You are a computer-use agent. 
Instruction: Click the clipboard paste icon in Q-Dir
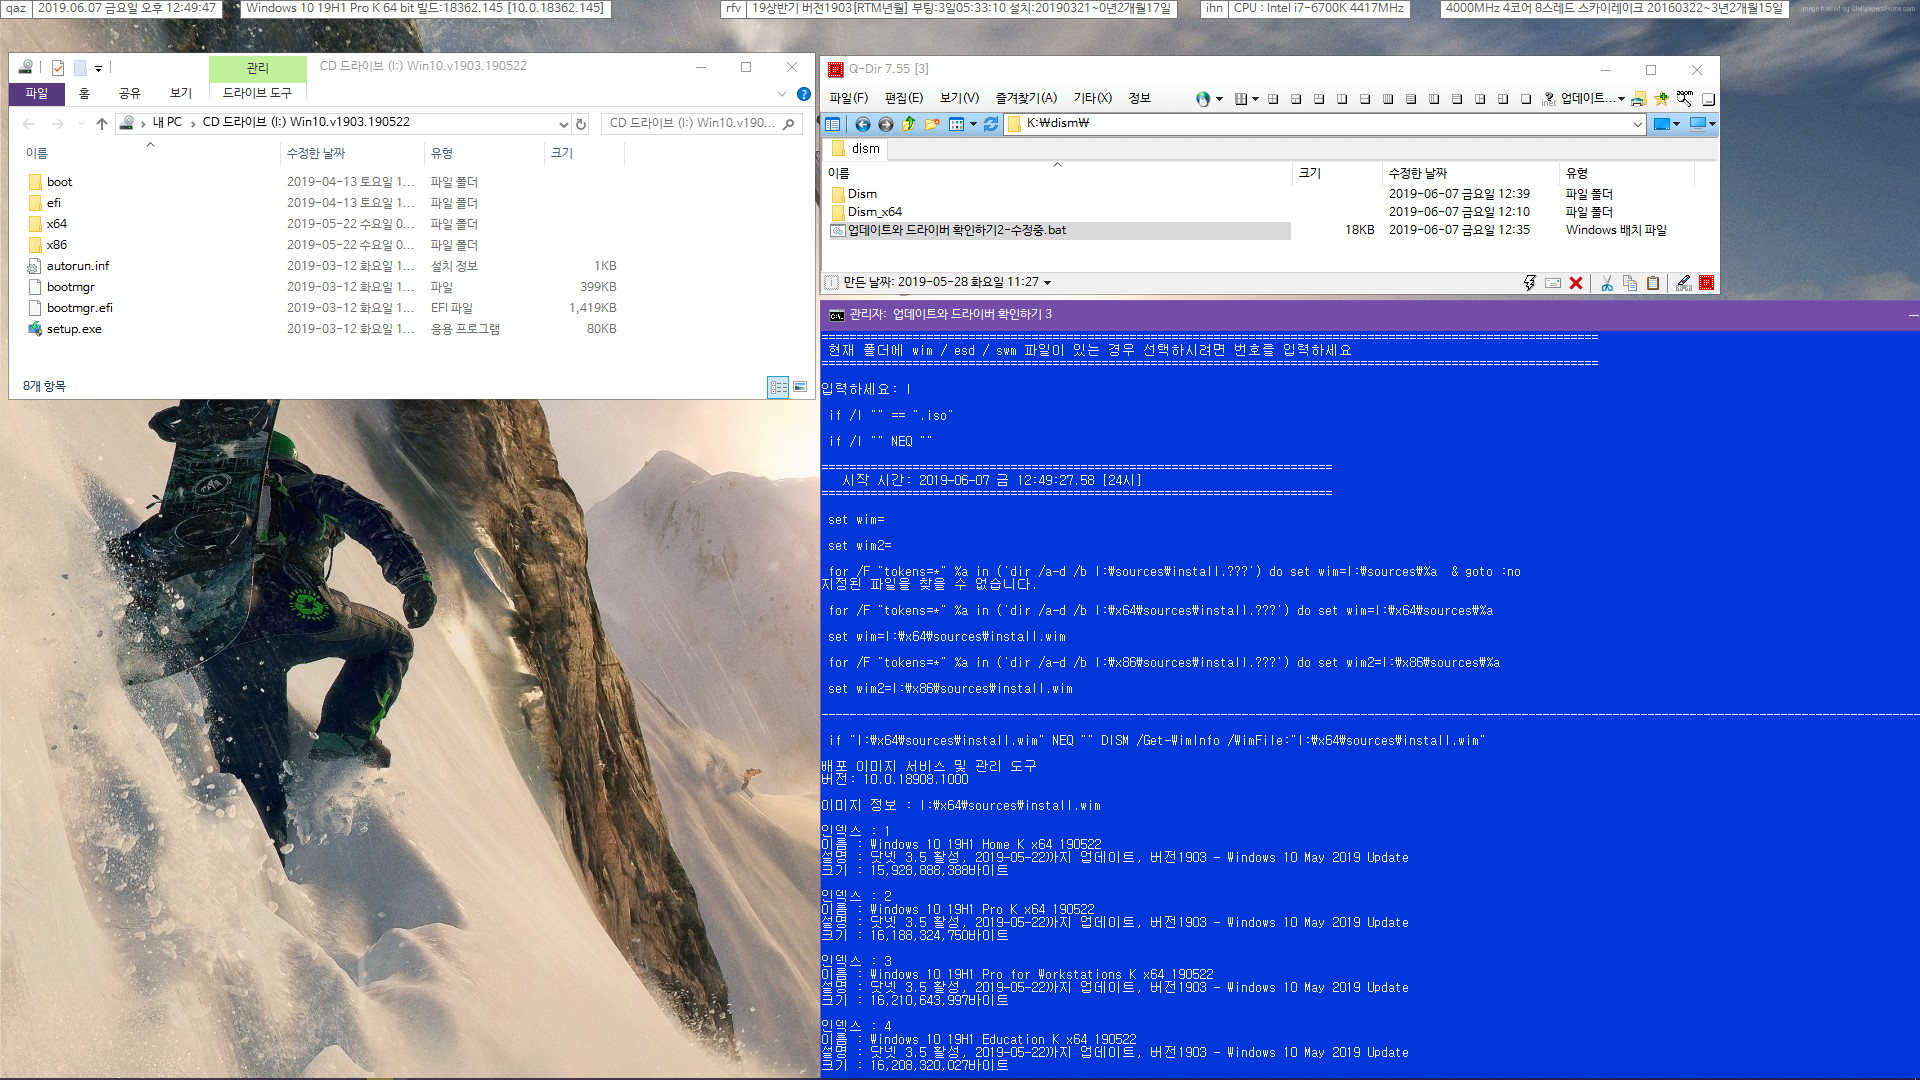click(x=1653, y=283)
